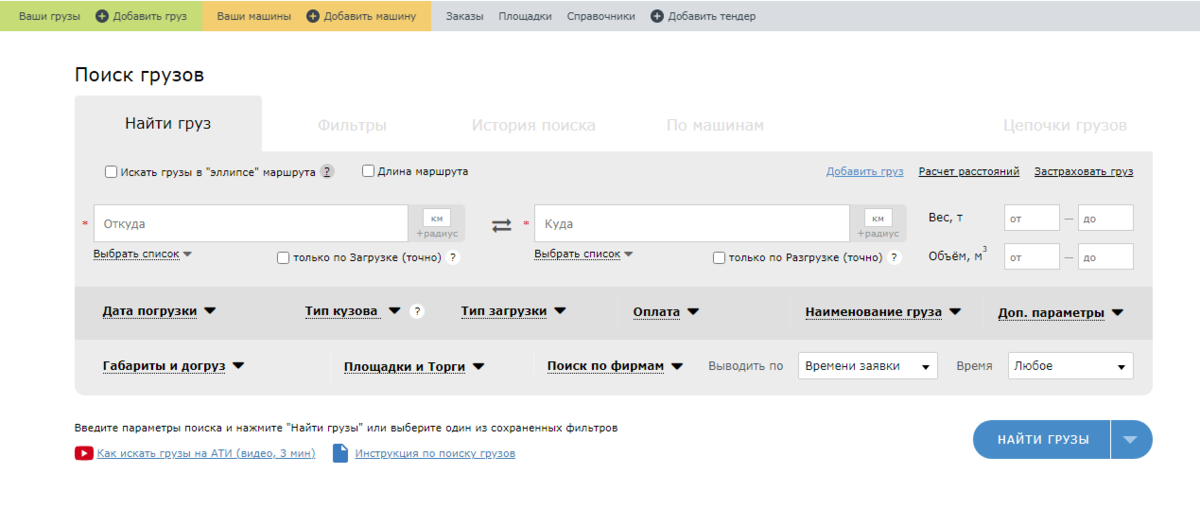Expand Наименование груза filter
Screen dimensions: 1200x527
tap(883, 311)
